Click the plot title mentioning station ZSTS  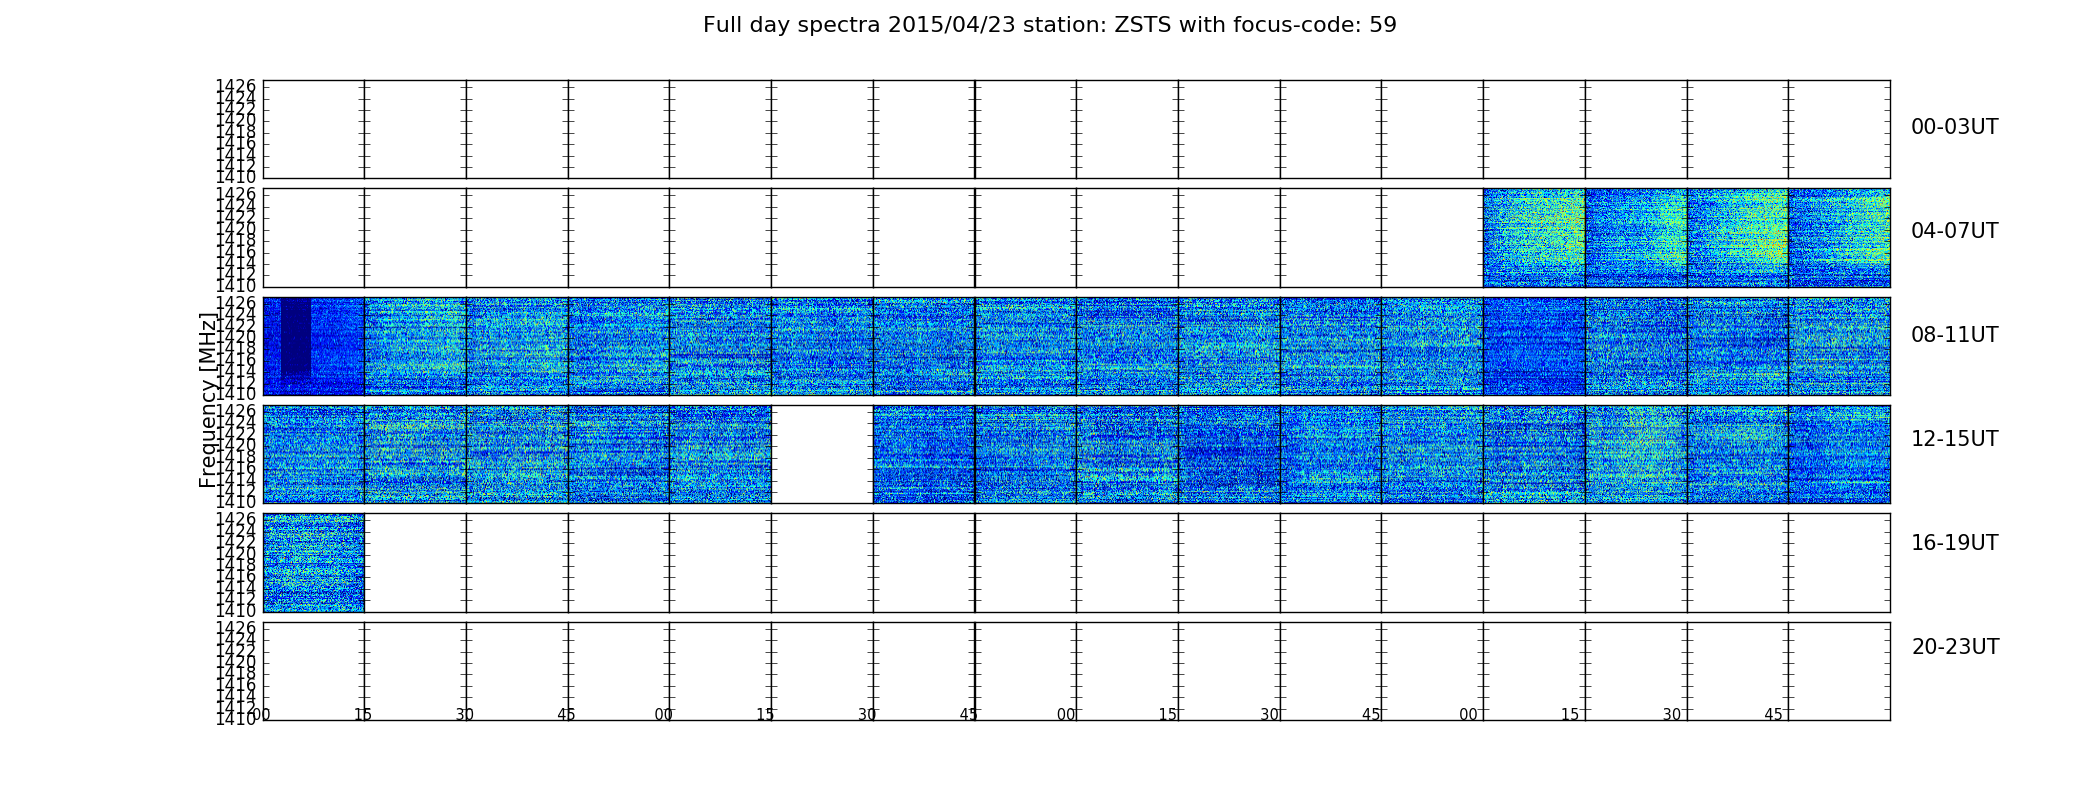pyautogui.click(x=1049, y=25)
